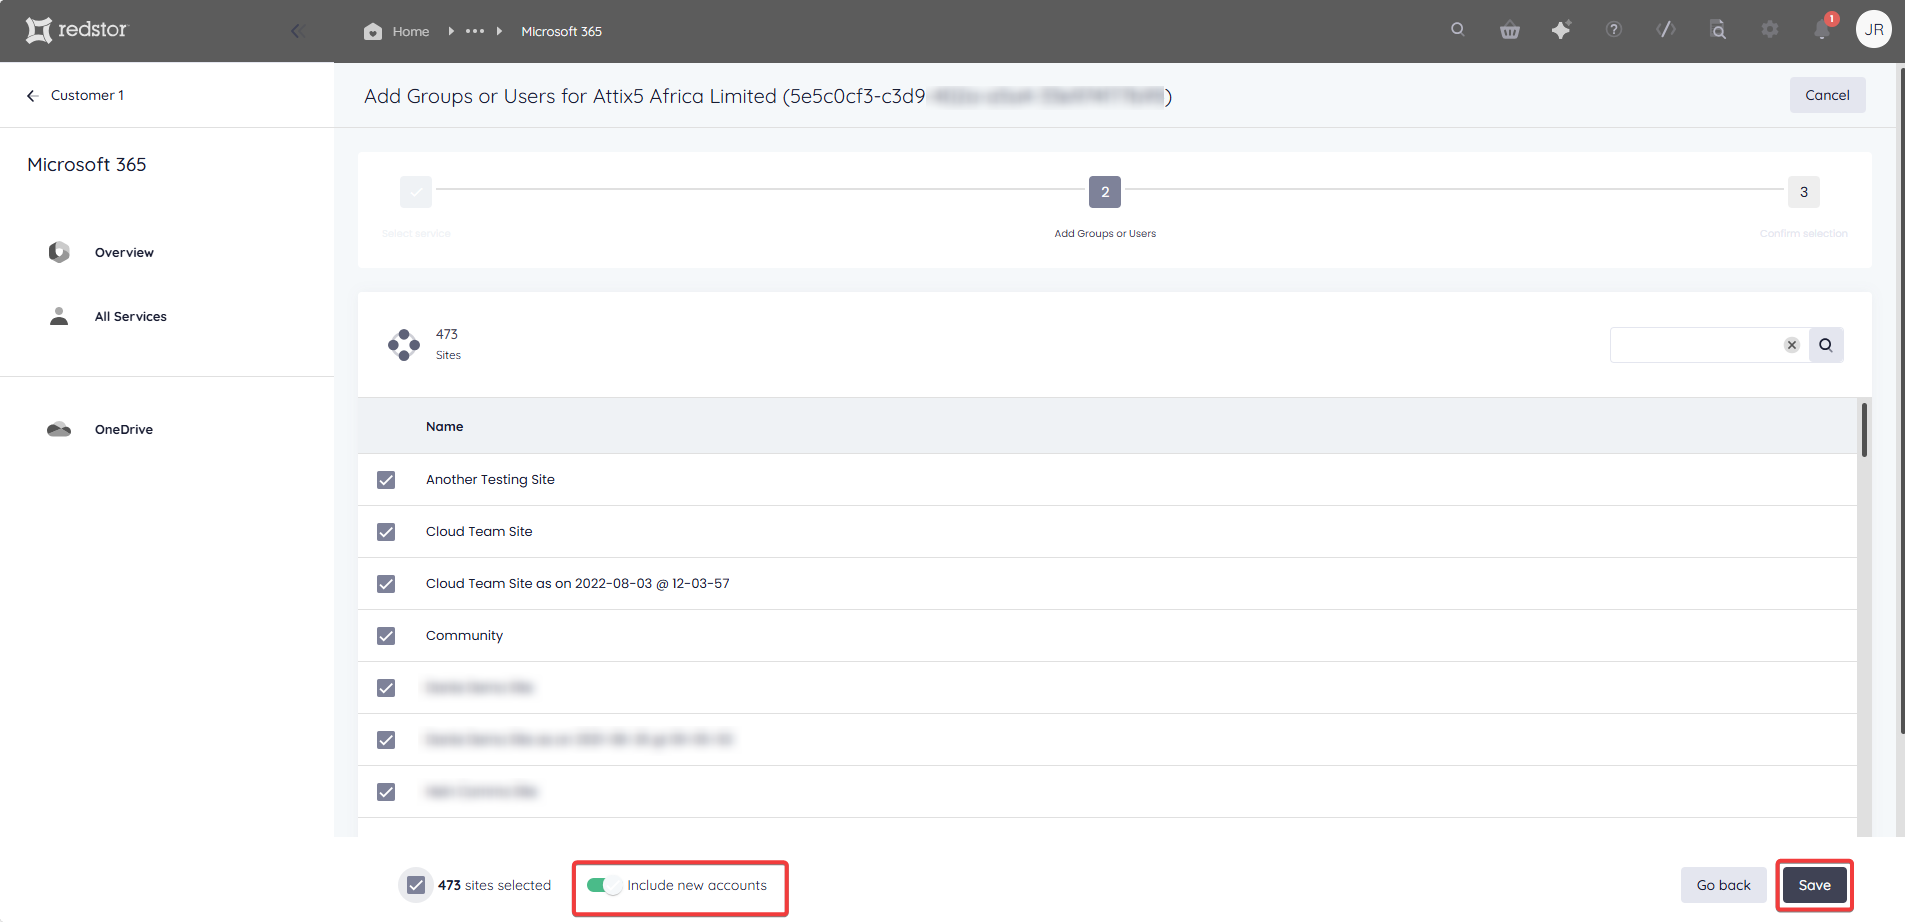Uncheck the checkbox directly below the Community row

386,688
